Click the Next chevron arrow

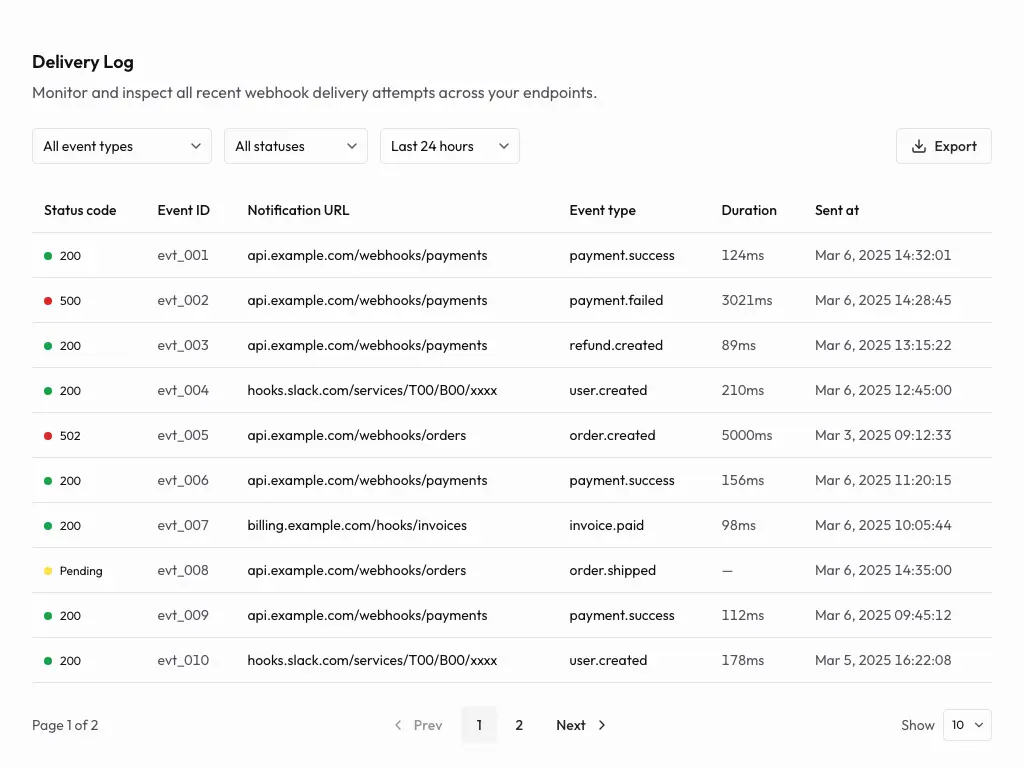601,725
